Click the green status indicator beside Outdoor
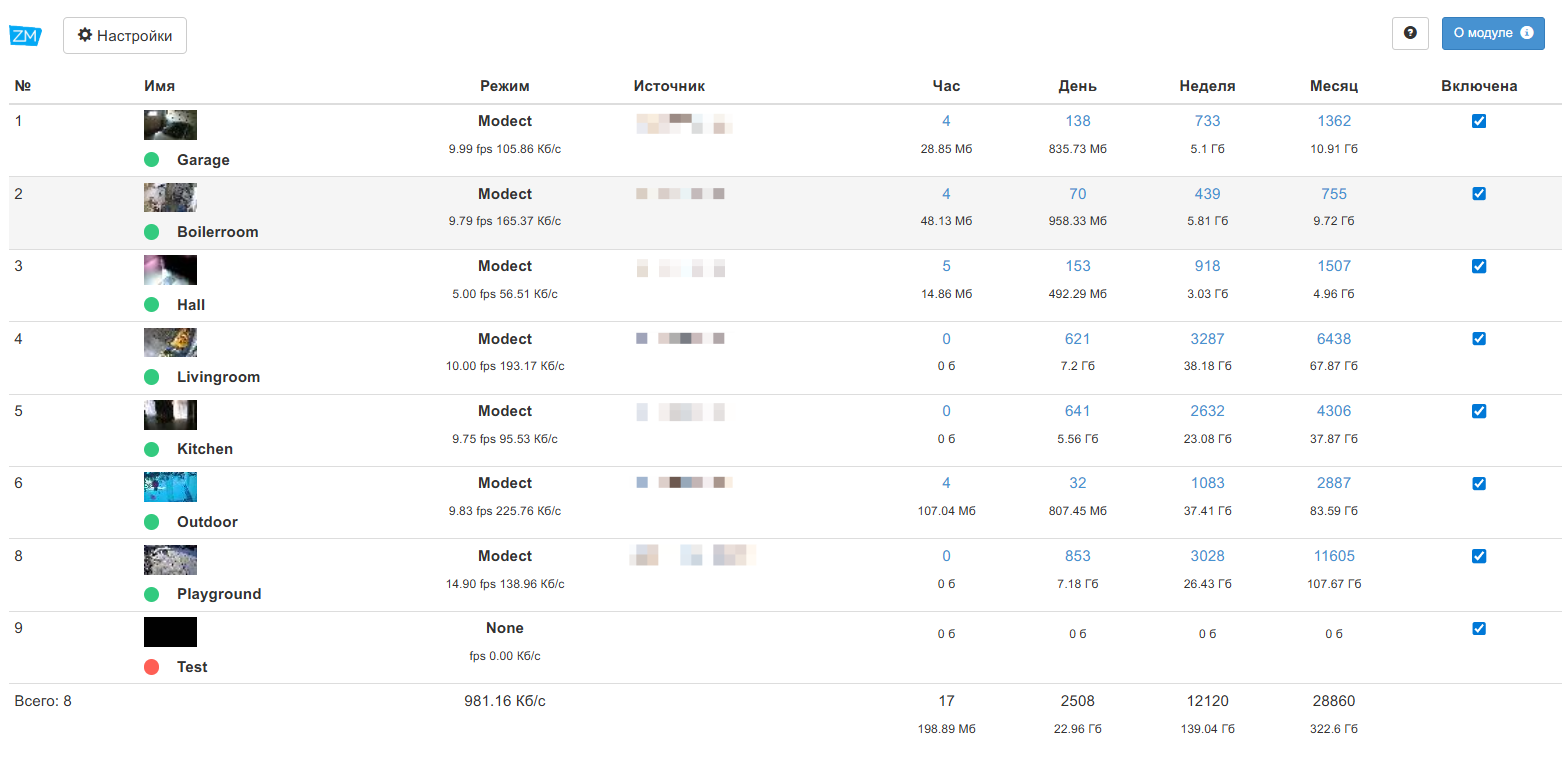The height and width of the screenshot is (764, 1568). coord(152,521)
